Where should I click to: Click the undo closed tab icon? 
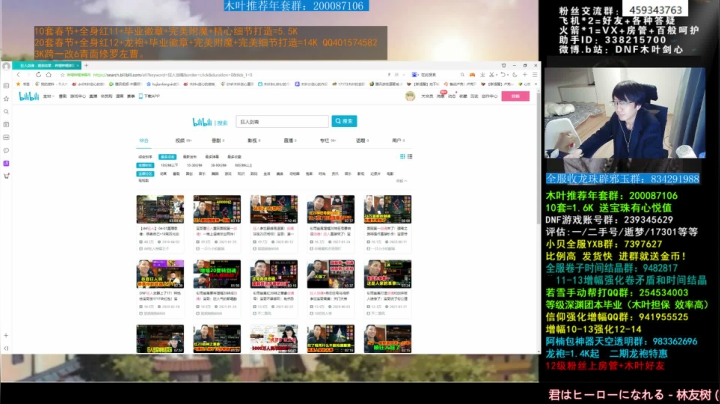[503, 75]
